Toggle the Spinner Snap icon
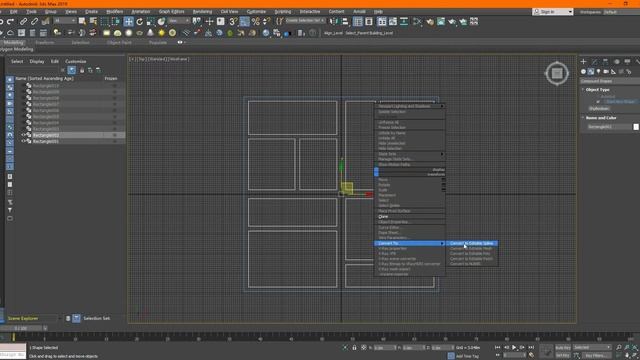The width and height of the screenshot is (640, 360). 267,21
